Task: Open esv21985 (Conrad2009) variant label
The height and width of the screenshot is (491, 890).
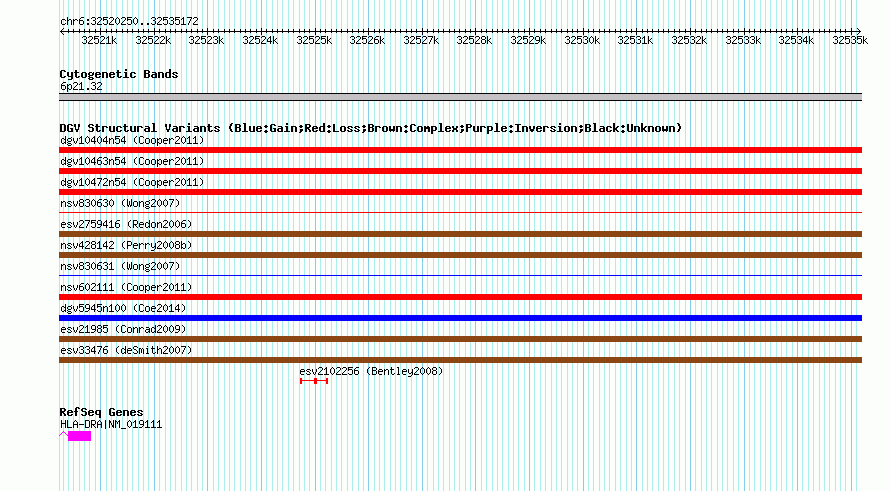Action: tap(123, 329)
